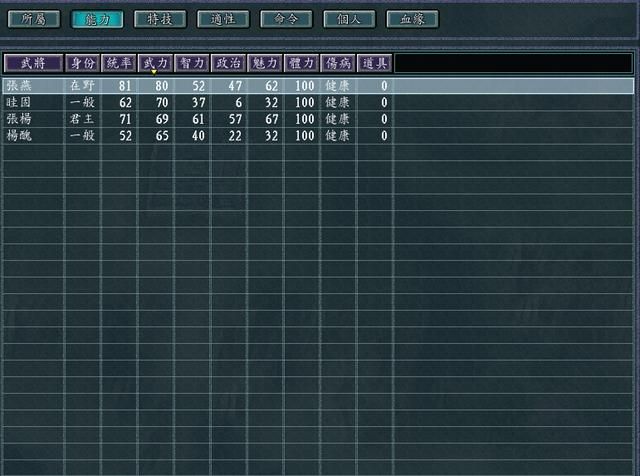The image size is (640, 476).
Task: Sort by 武將 column header
Action: click(33, 63)
